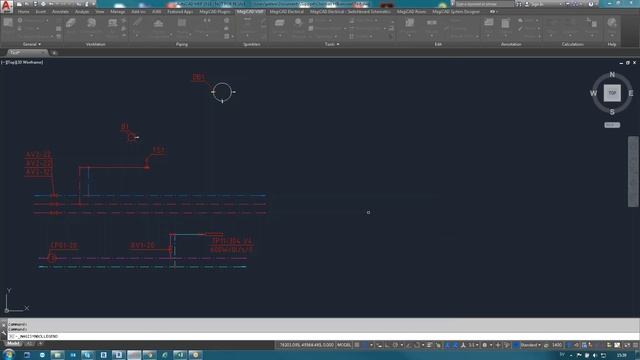Click the Model layout tab button
Image resolution: width=640 pixels, height=360 pixels.
pos(13,344)
